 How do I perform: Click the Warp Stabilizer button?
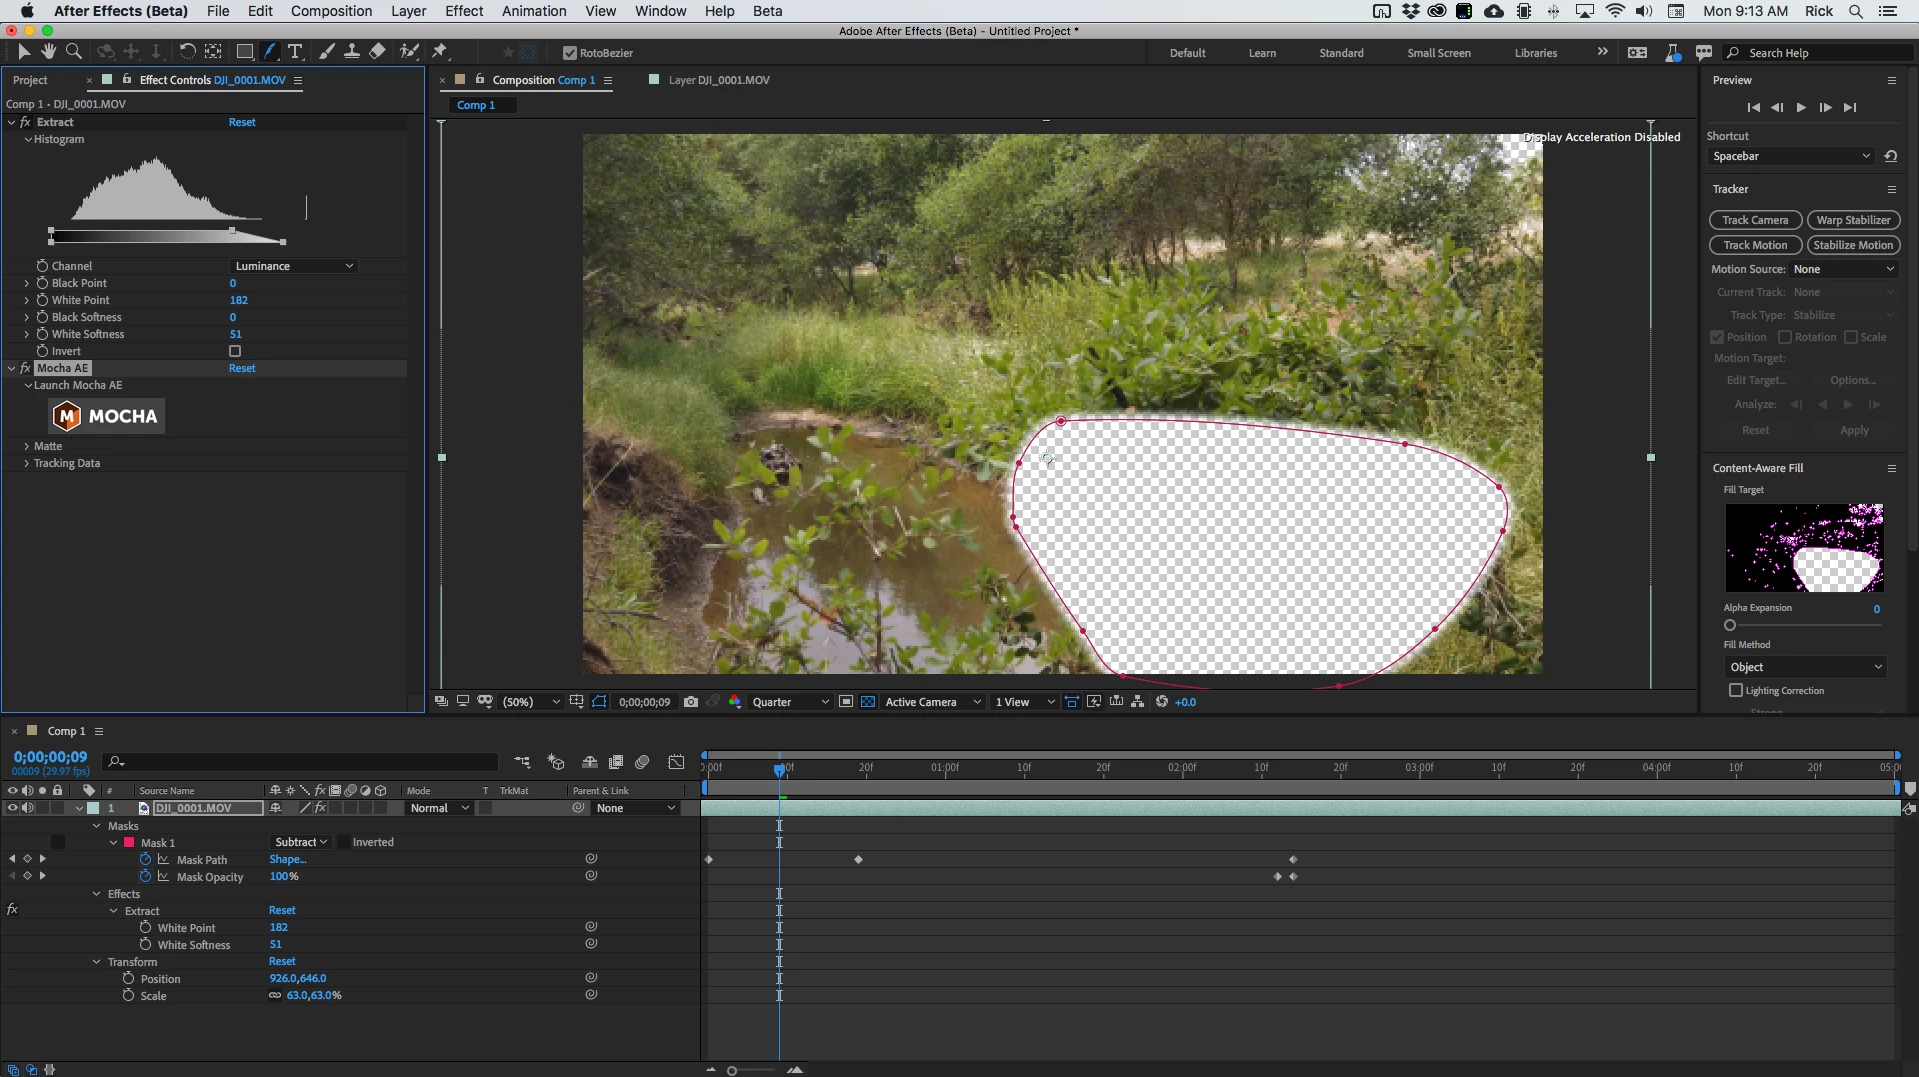1853,220
